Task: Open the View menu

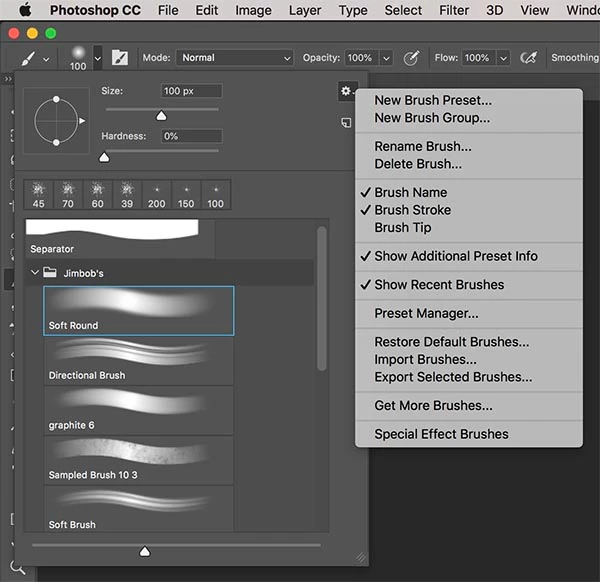Action: [535, 10]
